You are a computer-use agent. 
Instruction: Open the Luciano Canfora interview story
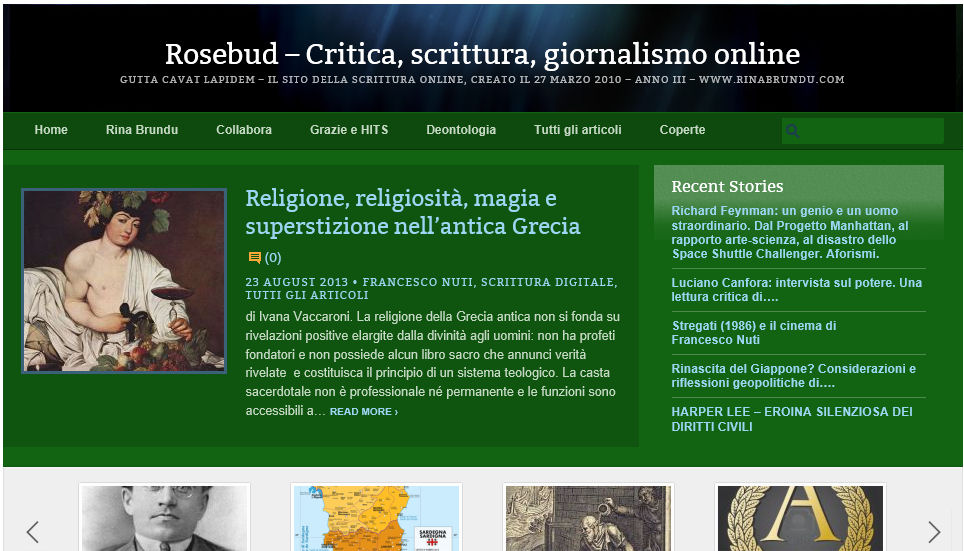pos(796,290)
